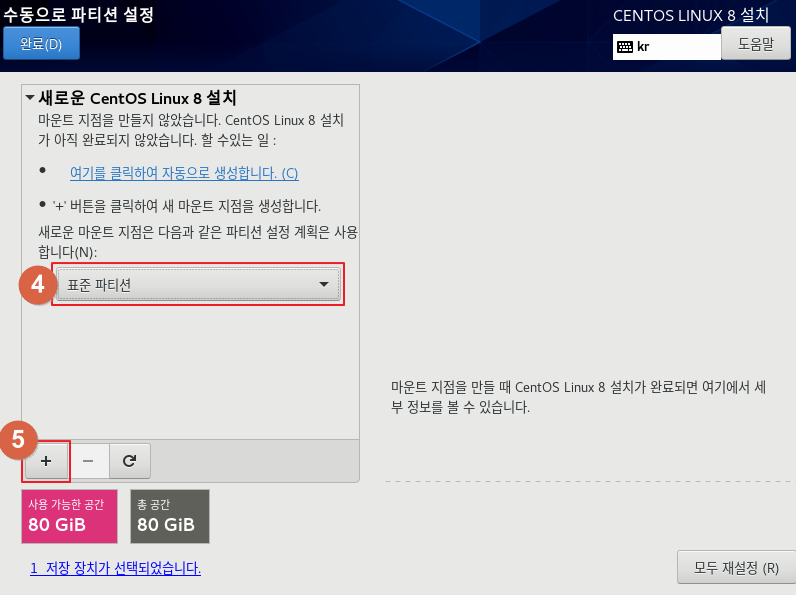Viewport: 796px width, 595px height.
Task: Click the 수동으로 파티션 설정 title text
Action: click(79, 14)
